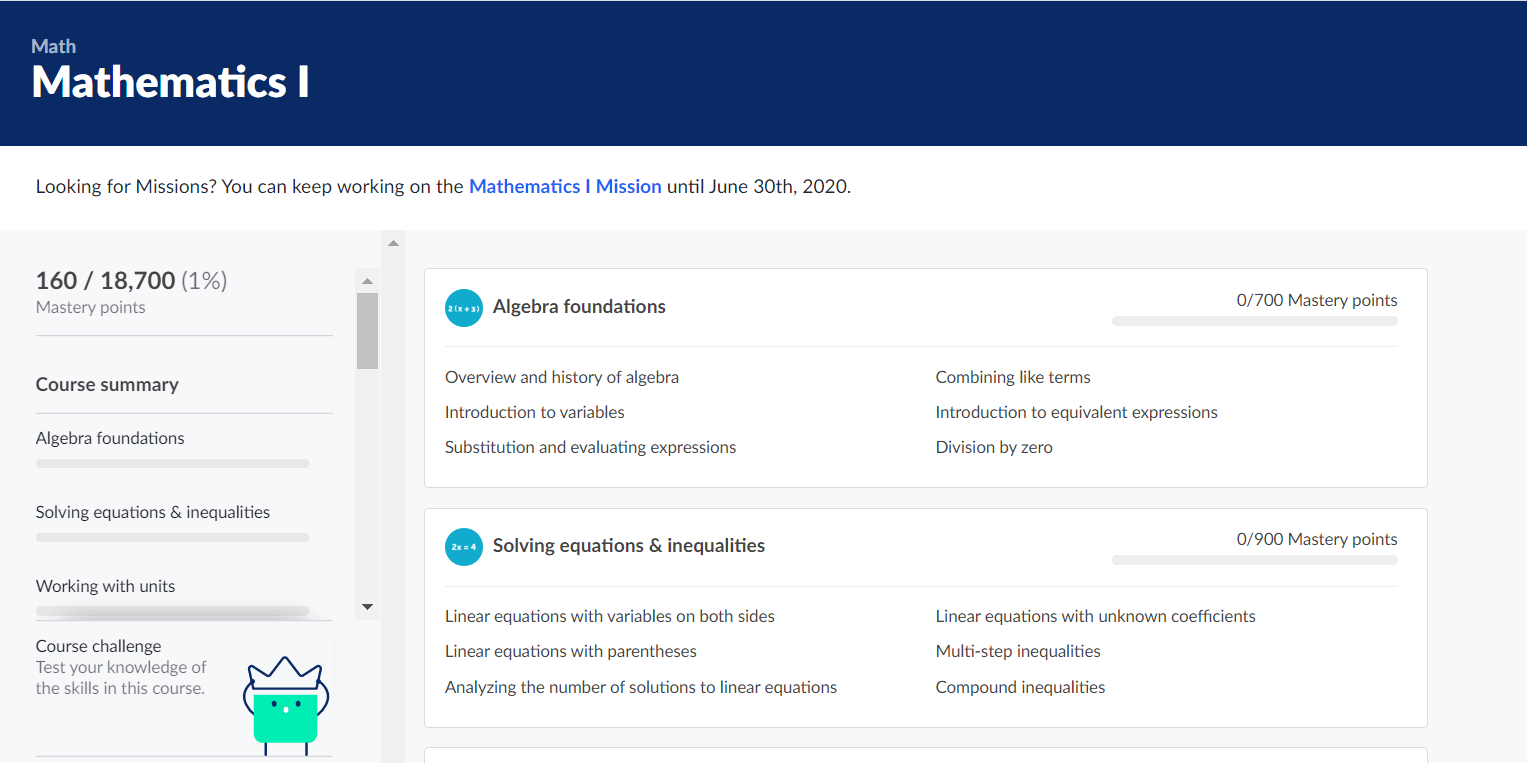This screenshot has height=763, width=1527.
Task: Click the 0/900 Mastery points progress bar
Action: point(1255,559)
